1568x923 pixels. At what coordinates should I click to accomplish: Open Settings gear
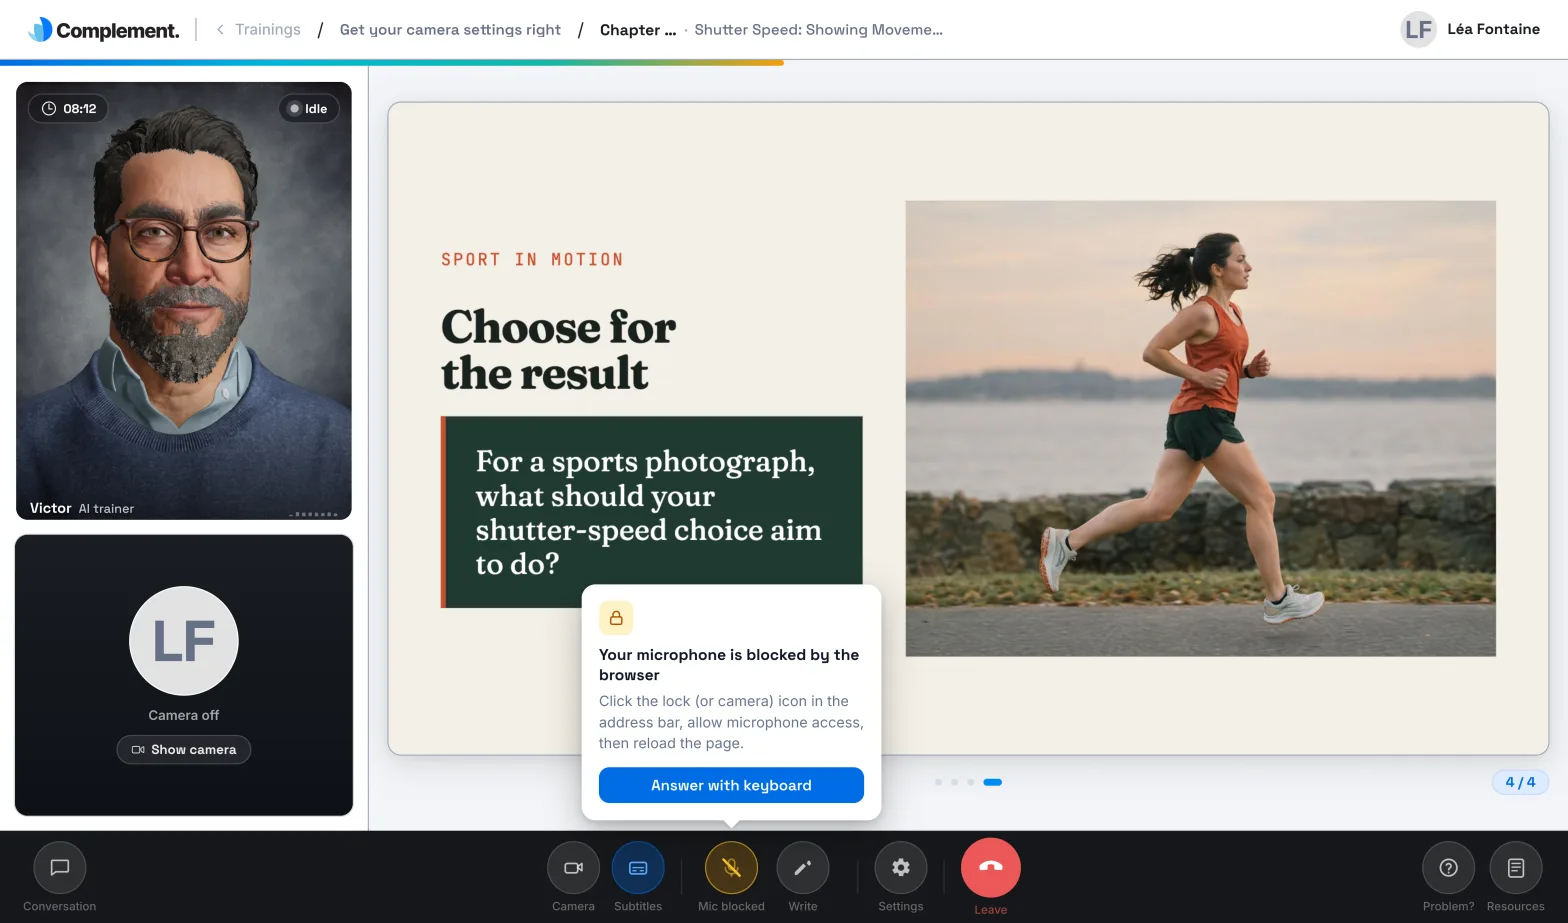coord(901,868)
